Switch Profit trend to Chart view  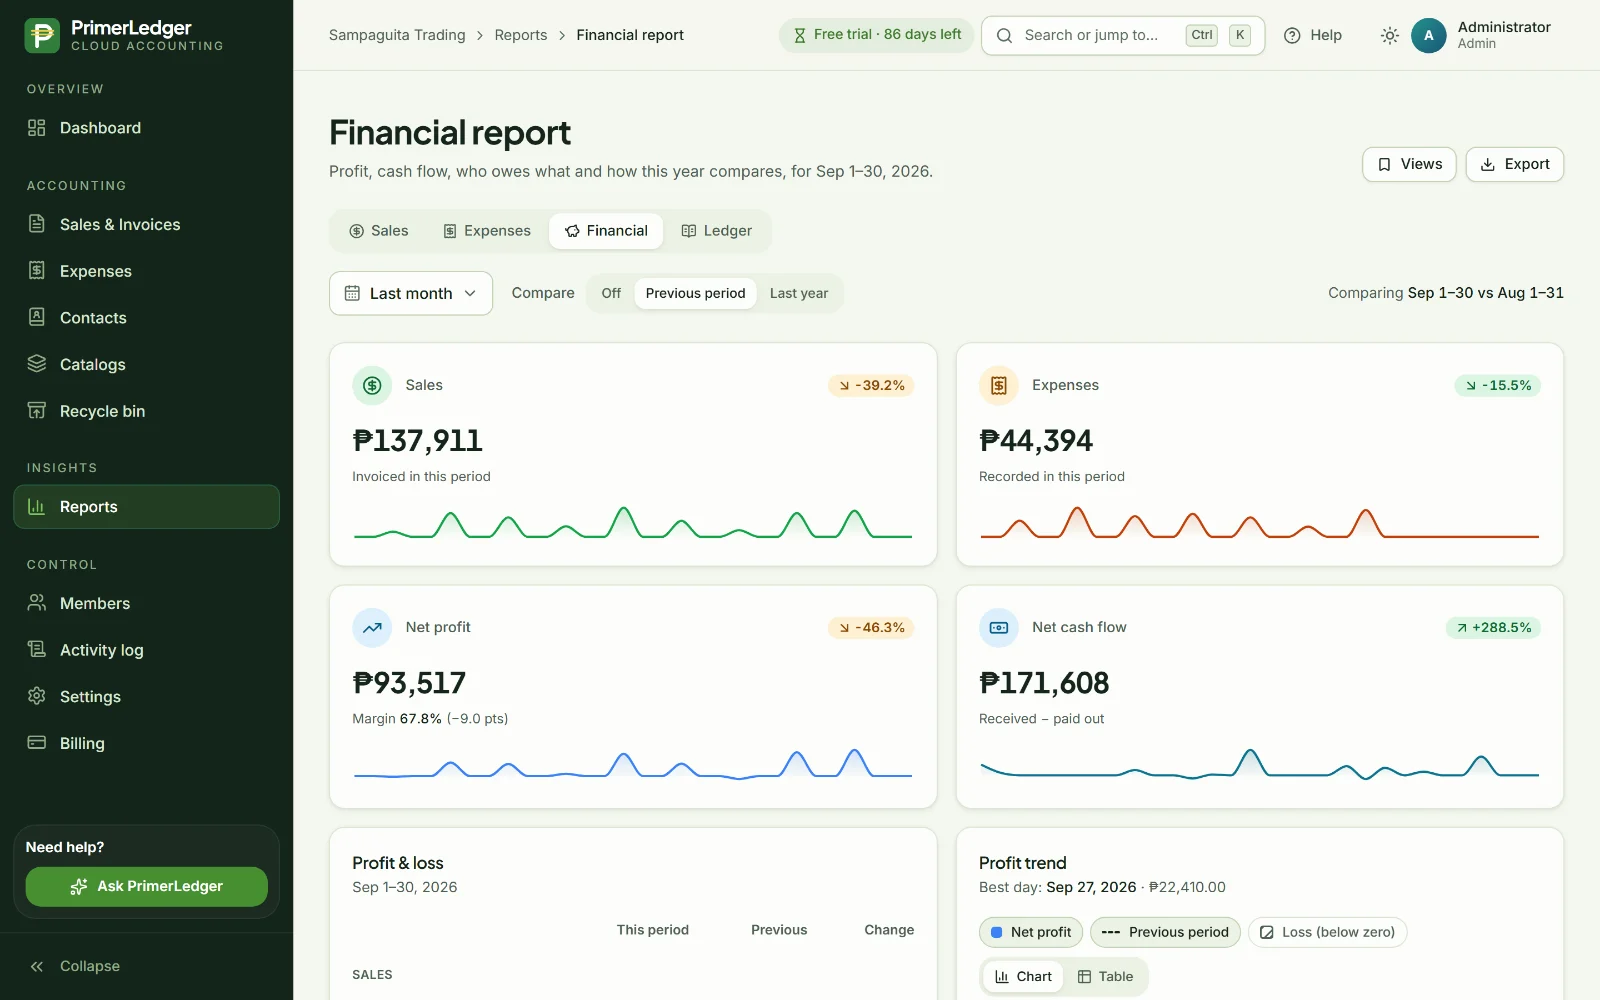1023,977
